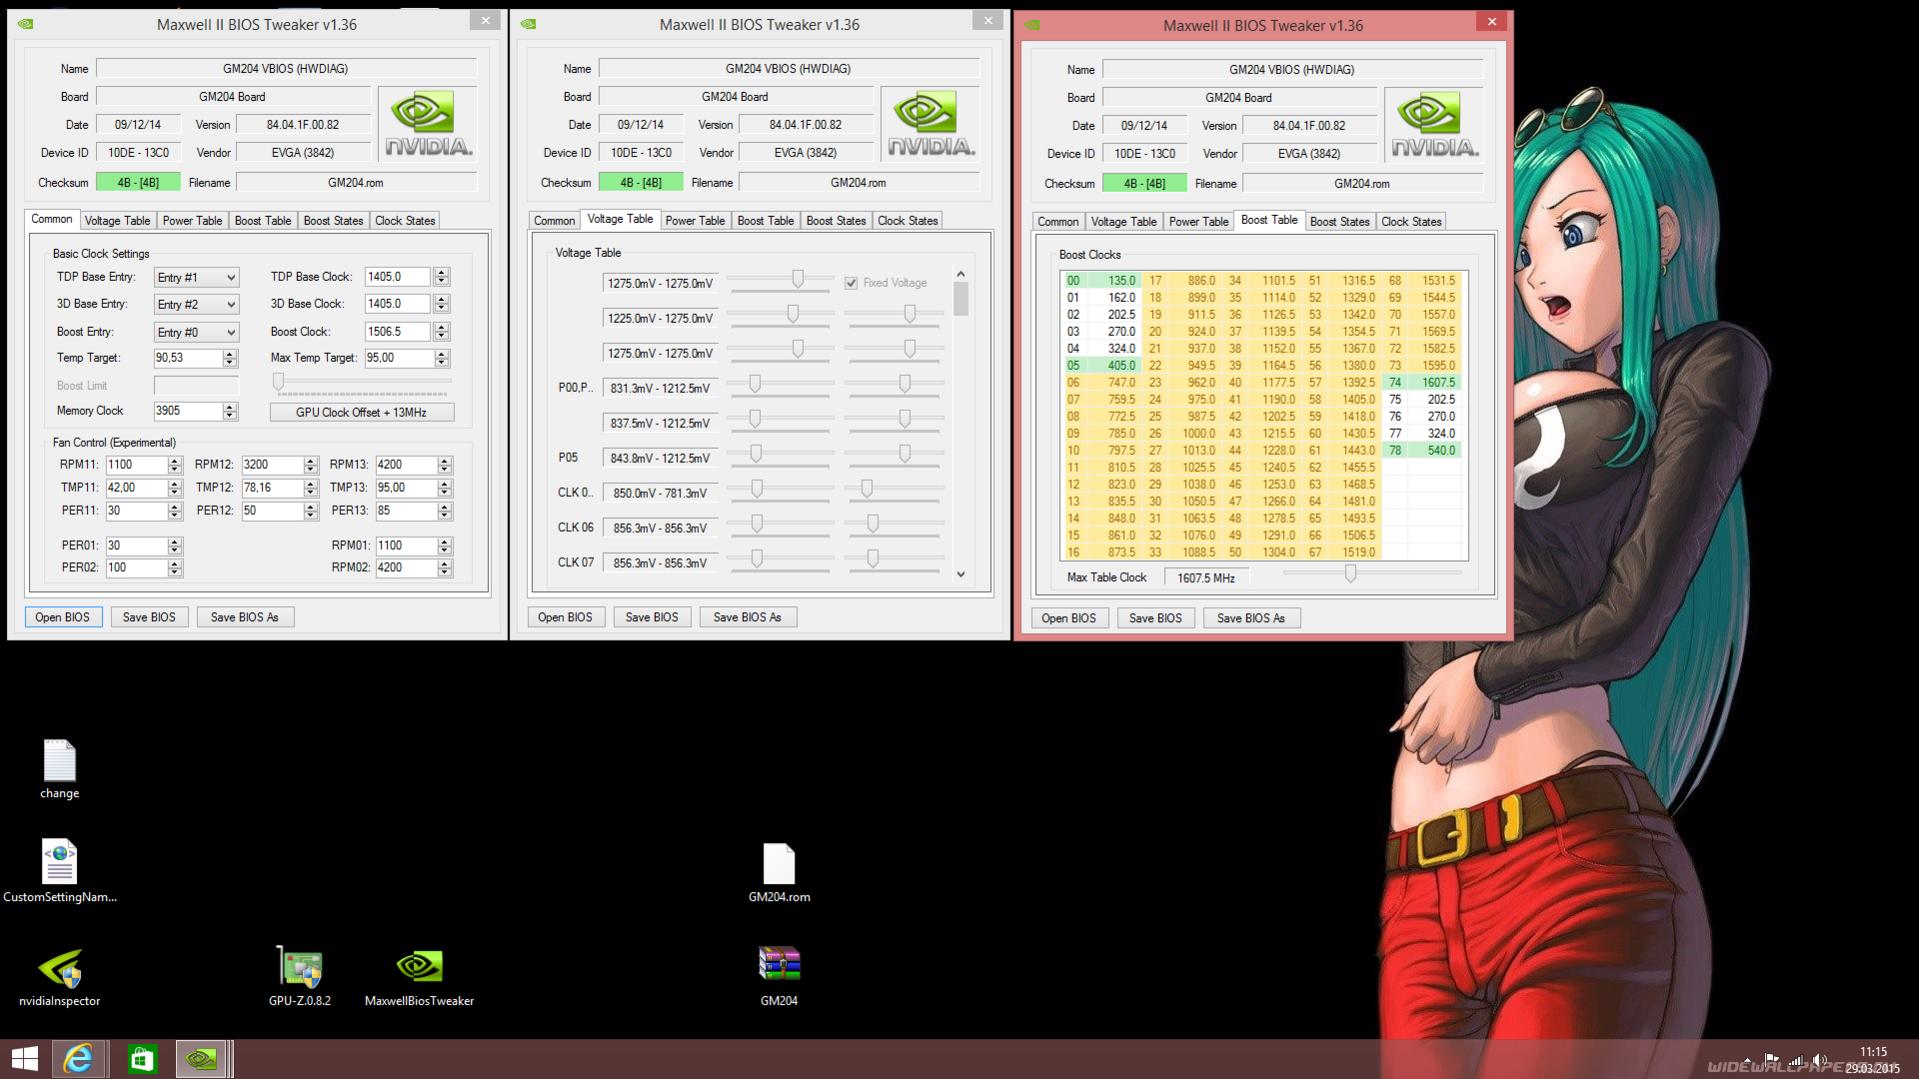This screenshot has height=1079, width=1919.
Task: Click the PER13 percentage field
Action: [x=406, y=511]
